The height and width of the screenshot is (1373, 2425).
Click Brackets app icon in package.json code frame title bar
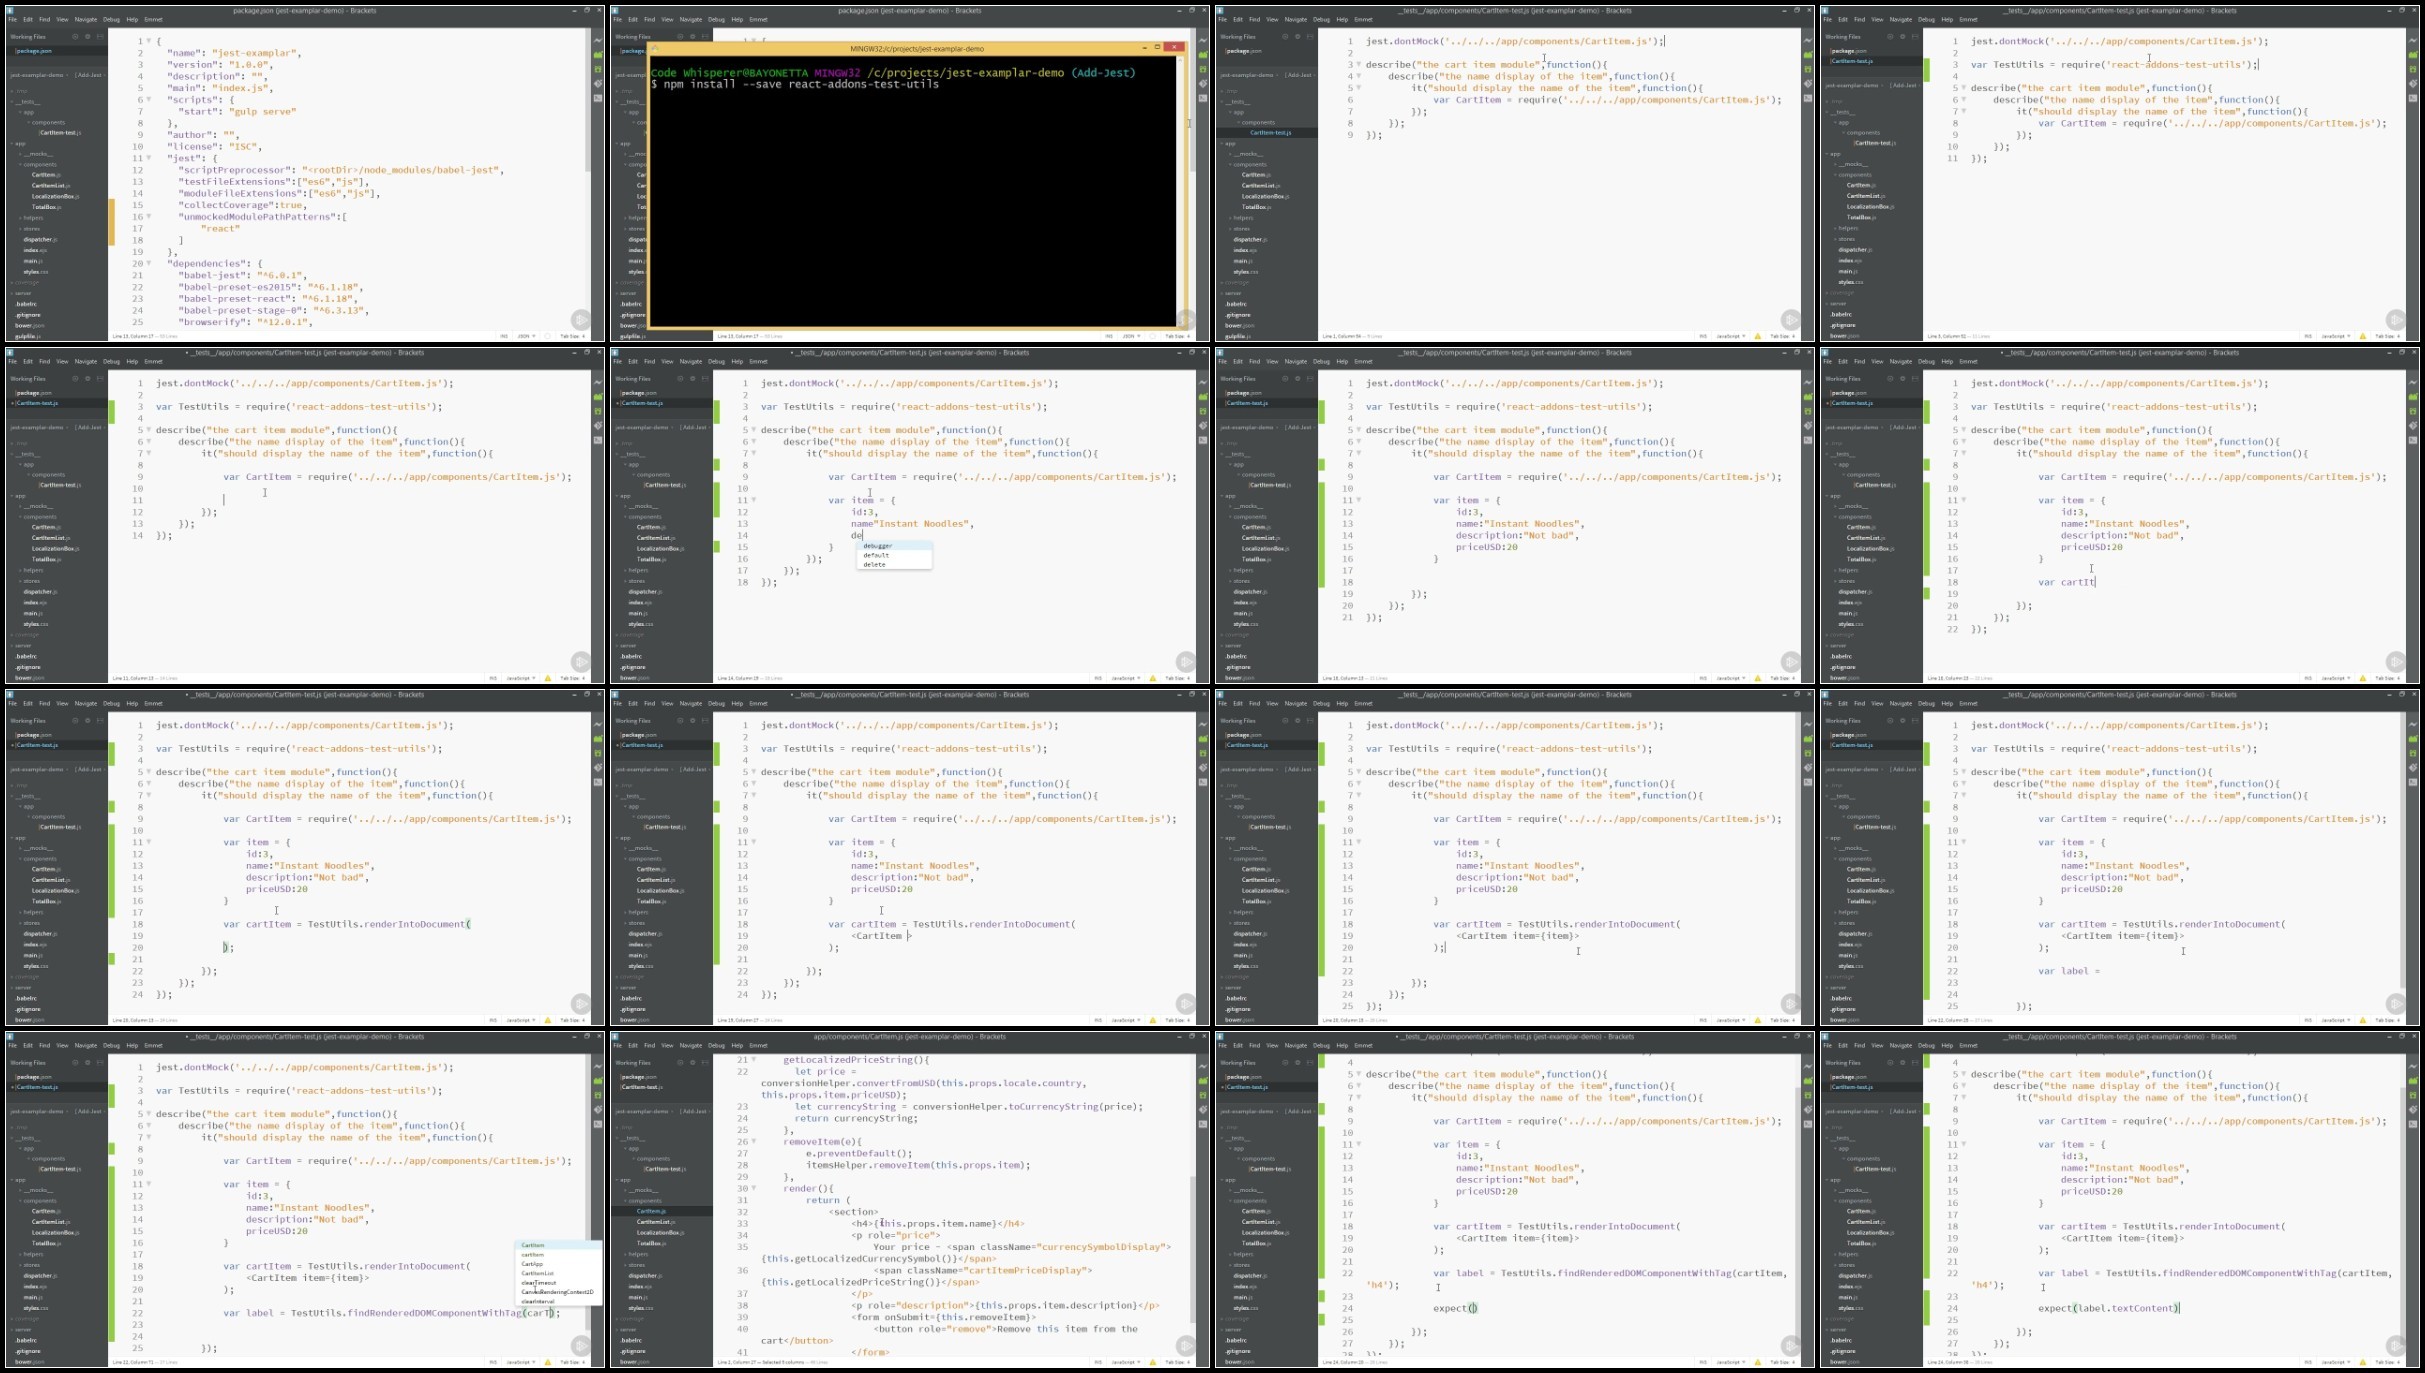10,10
